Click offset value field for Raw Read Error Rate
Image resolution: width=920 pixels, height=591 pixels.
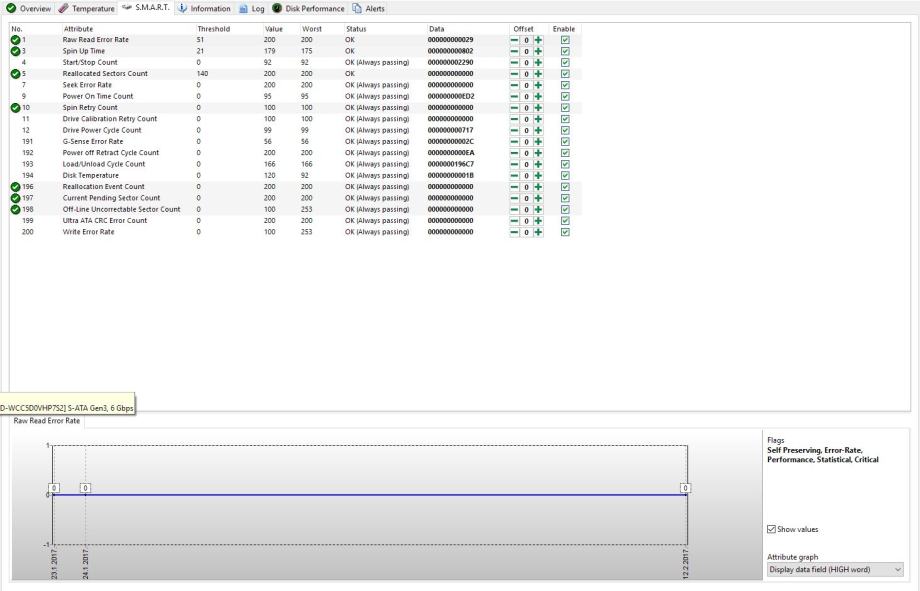526,40
